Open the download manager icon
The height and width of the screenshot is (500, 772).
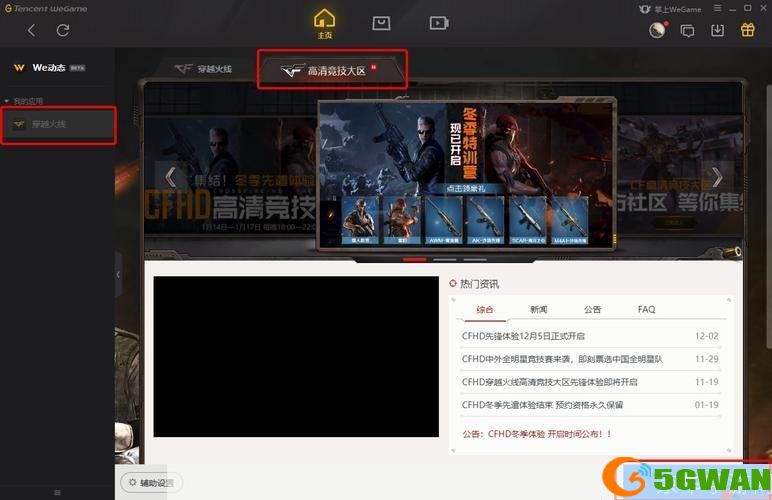[x=717, y=31]
